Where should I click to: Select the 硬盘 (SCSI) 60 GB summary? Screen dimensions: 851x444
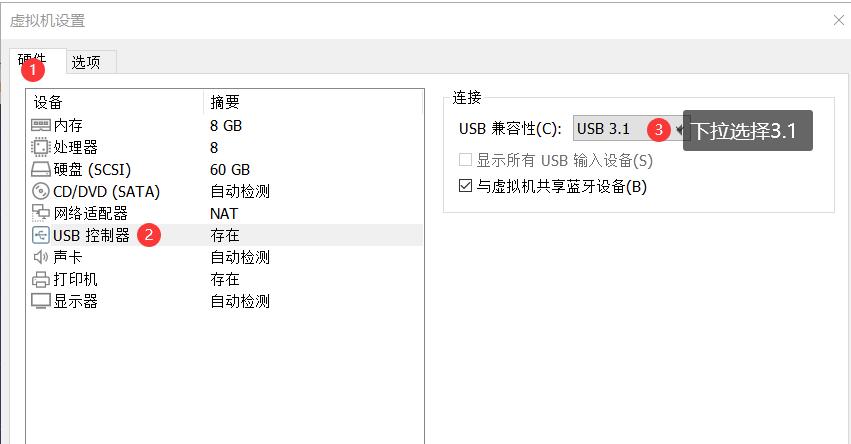pos(230,169)
